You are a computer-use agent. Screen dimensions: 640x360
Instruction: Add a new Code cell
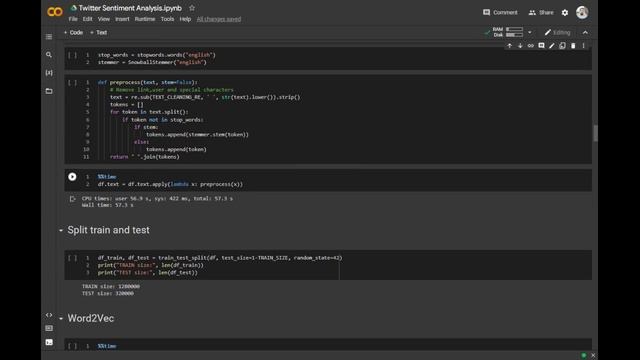tap(73, 33)
